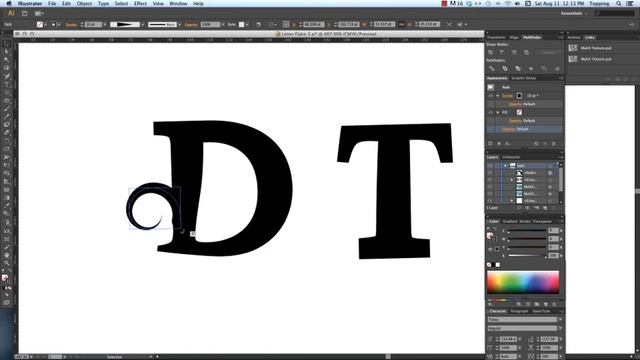Click Opacity link in control bar
The image size is (640, 360).
pyautogui.click(x=191, y=24)
